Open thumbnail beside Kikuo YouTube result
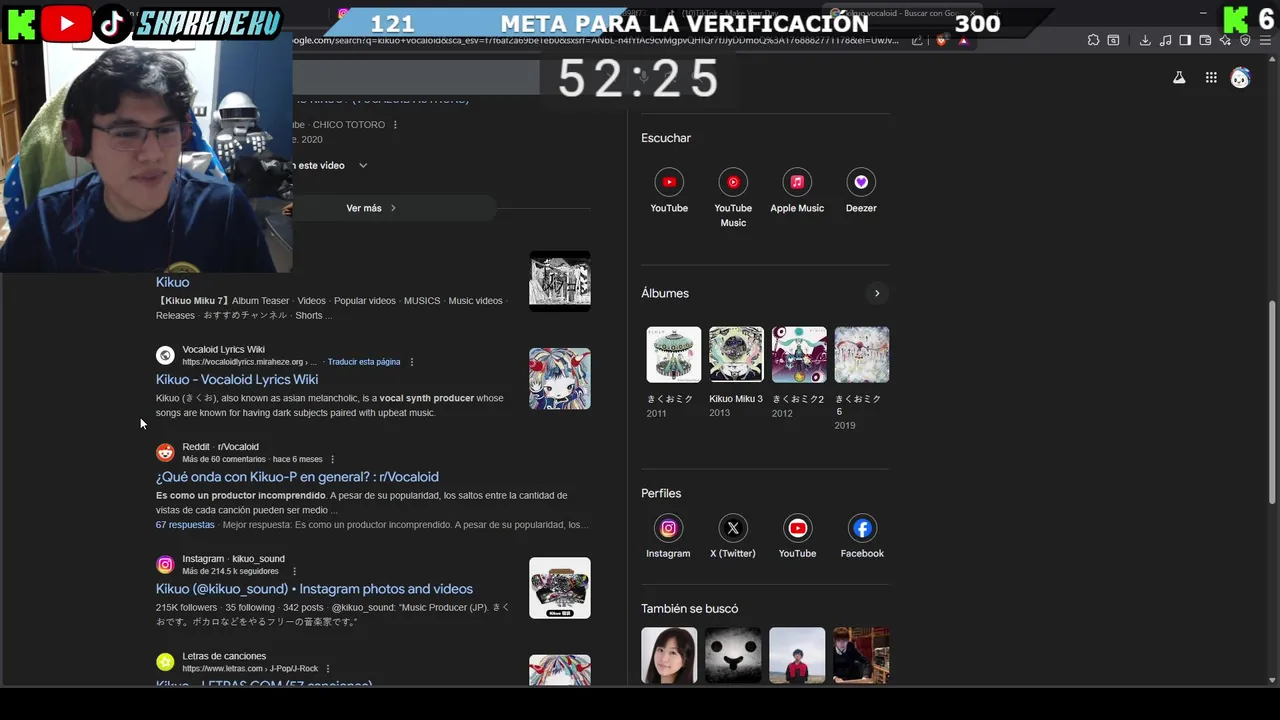 coord(560,281)
